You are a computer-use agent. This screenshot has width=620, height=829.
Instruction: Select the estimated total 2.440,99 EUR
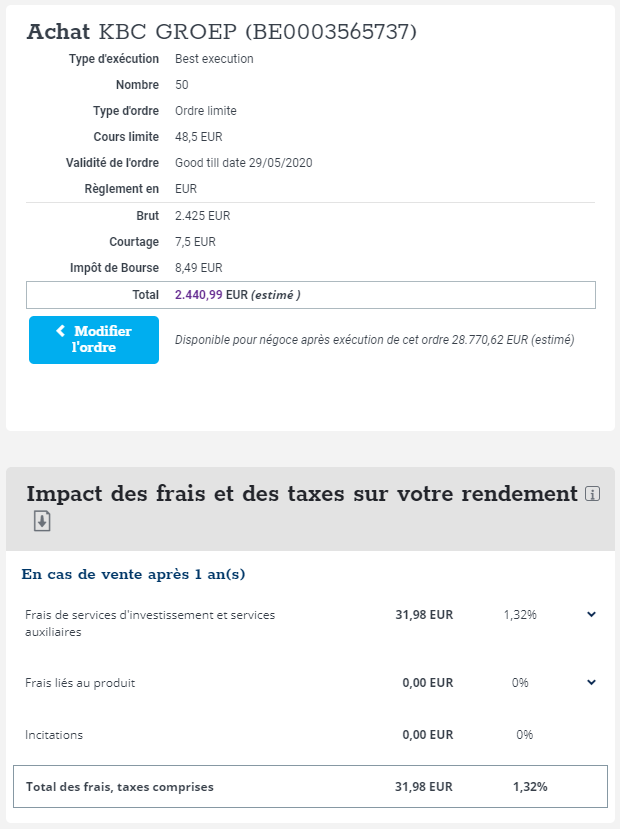point(198,295)
